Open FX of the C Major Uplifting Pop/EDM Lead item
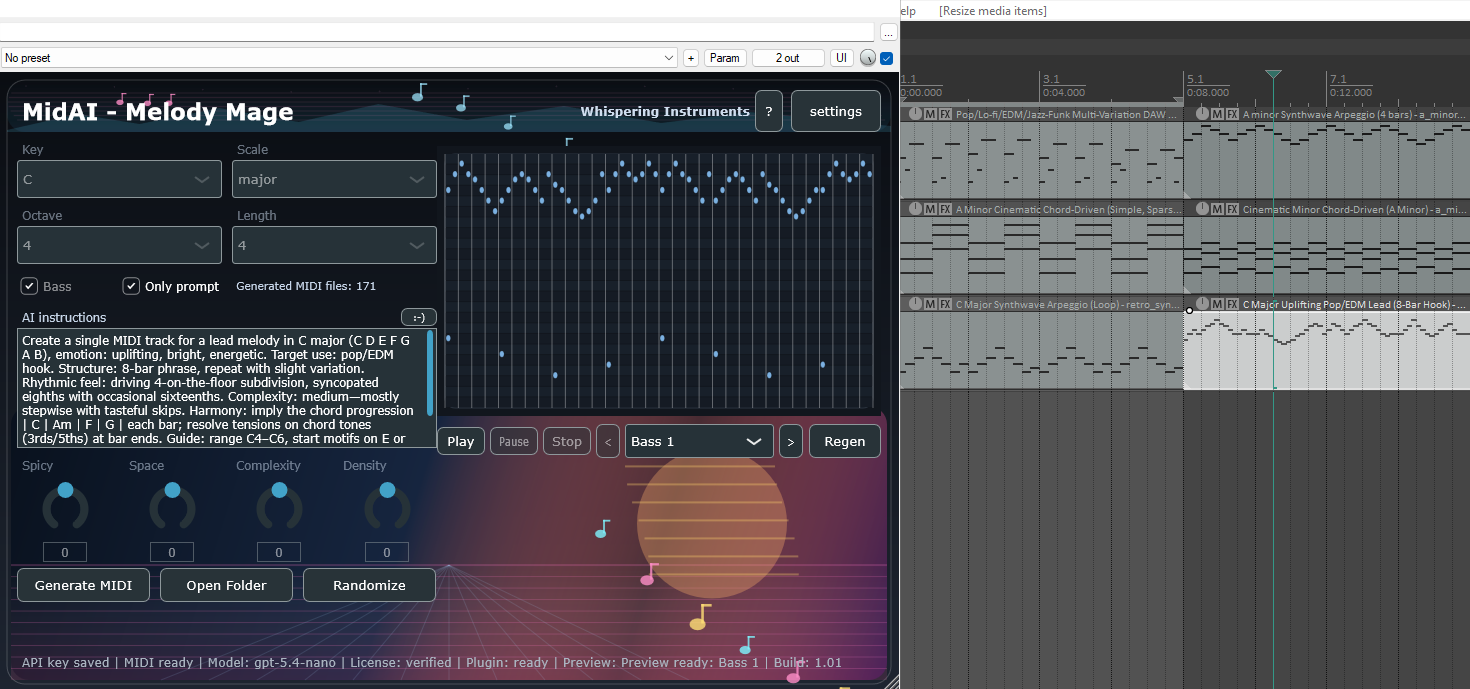This screenshot has width=1470, height=689. (x=1232, y=304)
